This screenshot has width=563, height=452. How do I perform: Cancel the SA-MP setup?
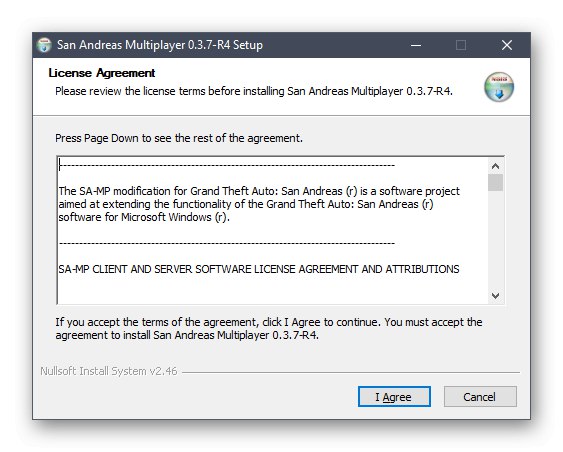coord(480,396)
